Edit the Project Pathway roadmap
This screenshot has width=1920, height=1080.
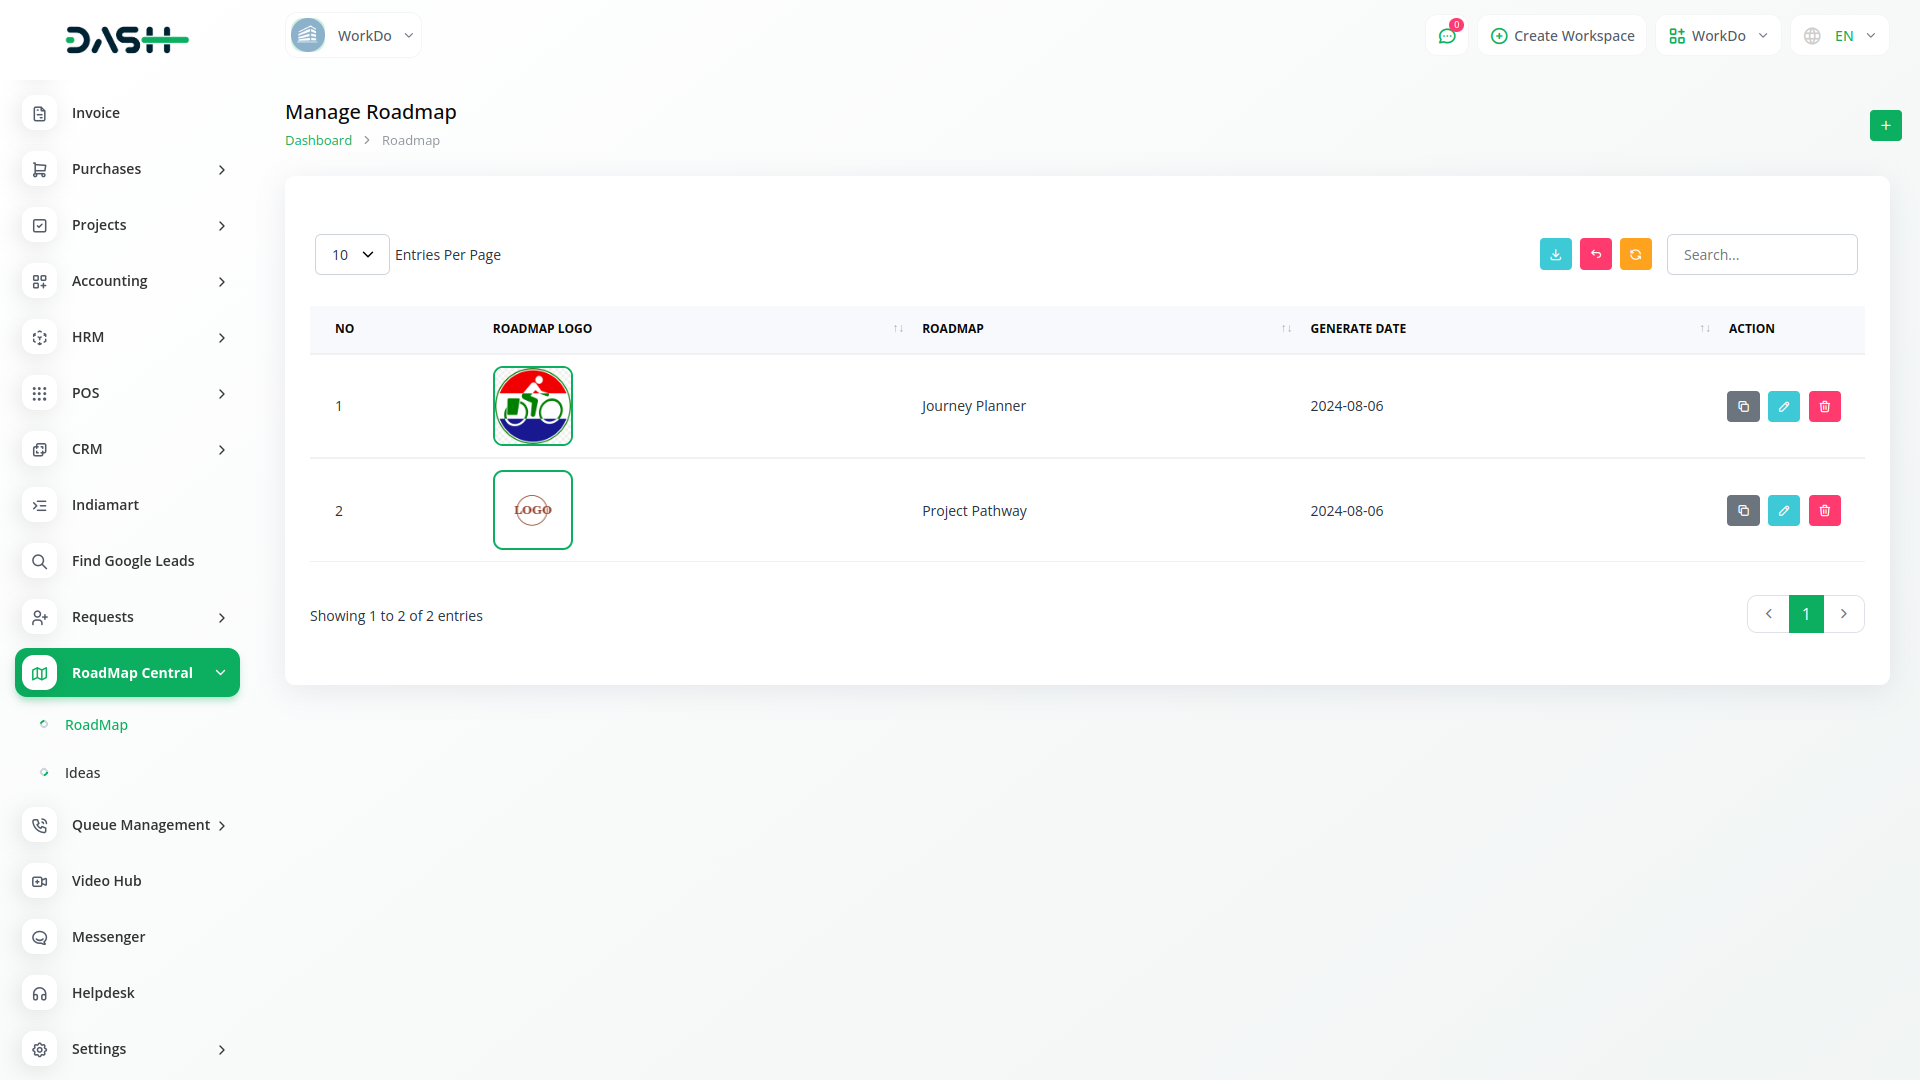(1783, 511)
